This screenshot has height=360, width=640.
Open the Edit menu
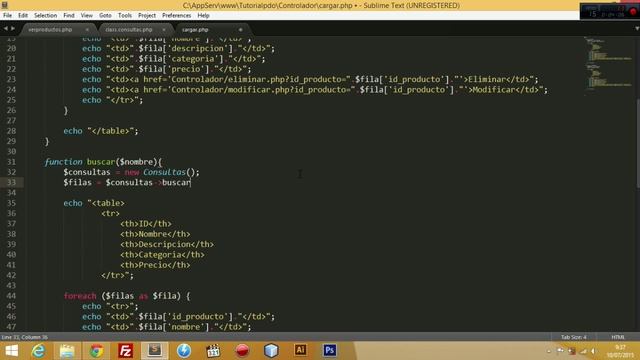[23, 16]
